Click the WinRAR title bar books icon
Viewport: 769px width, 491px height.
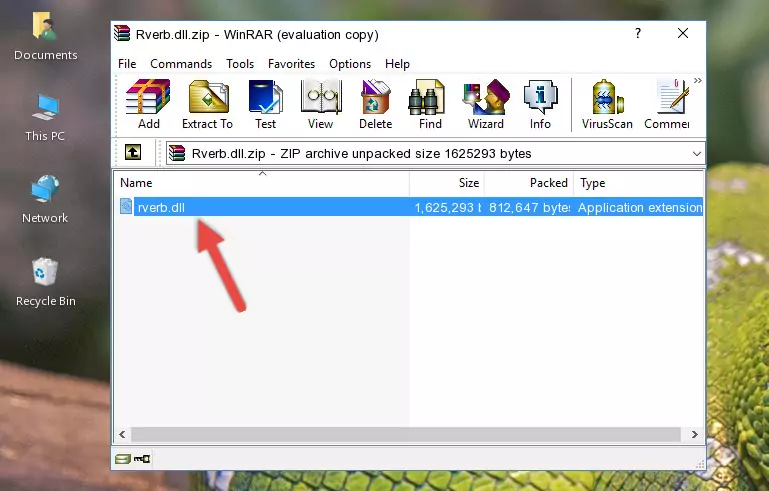tap(122, 33)
